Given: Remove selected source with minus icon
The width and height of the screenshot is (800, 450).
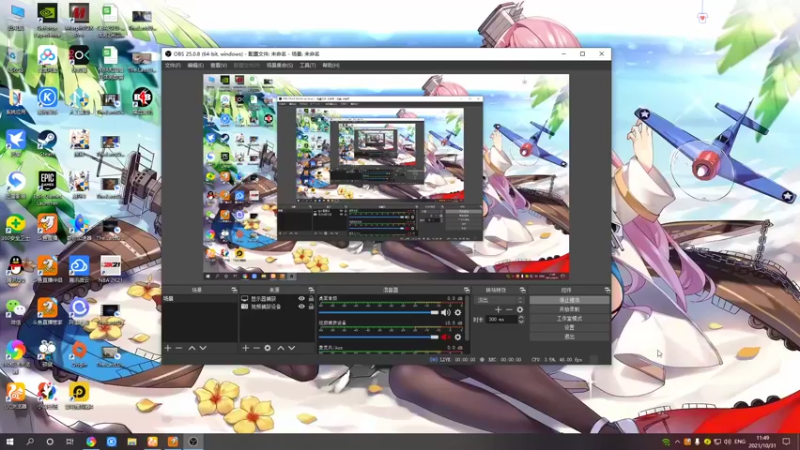Looking at the screenshot, I should [256, 348].
